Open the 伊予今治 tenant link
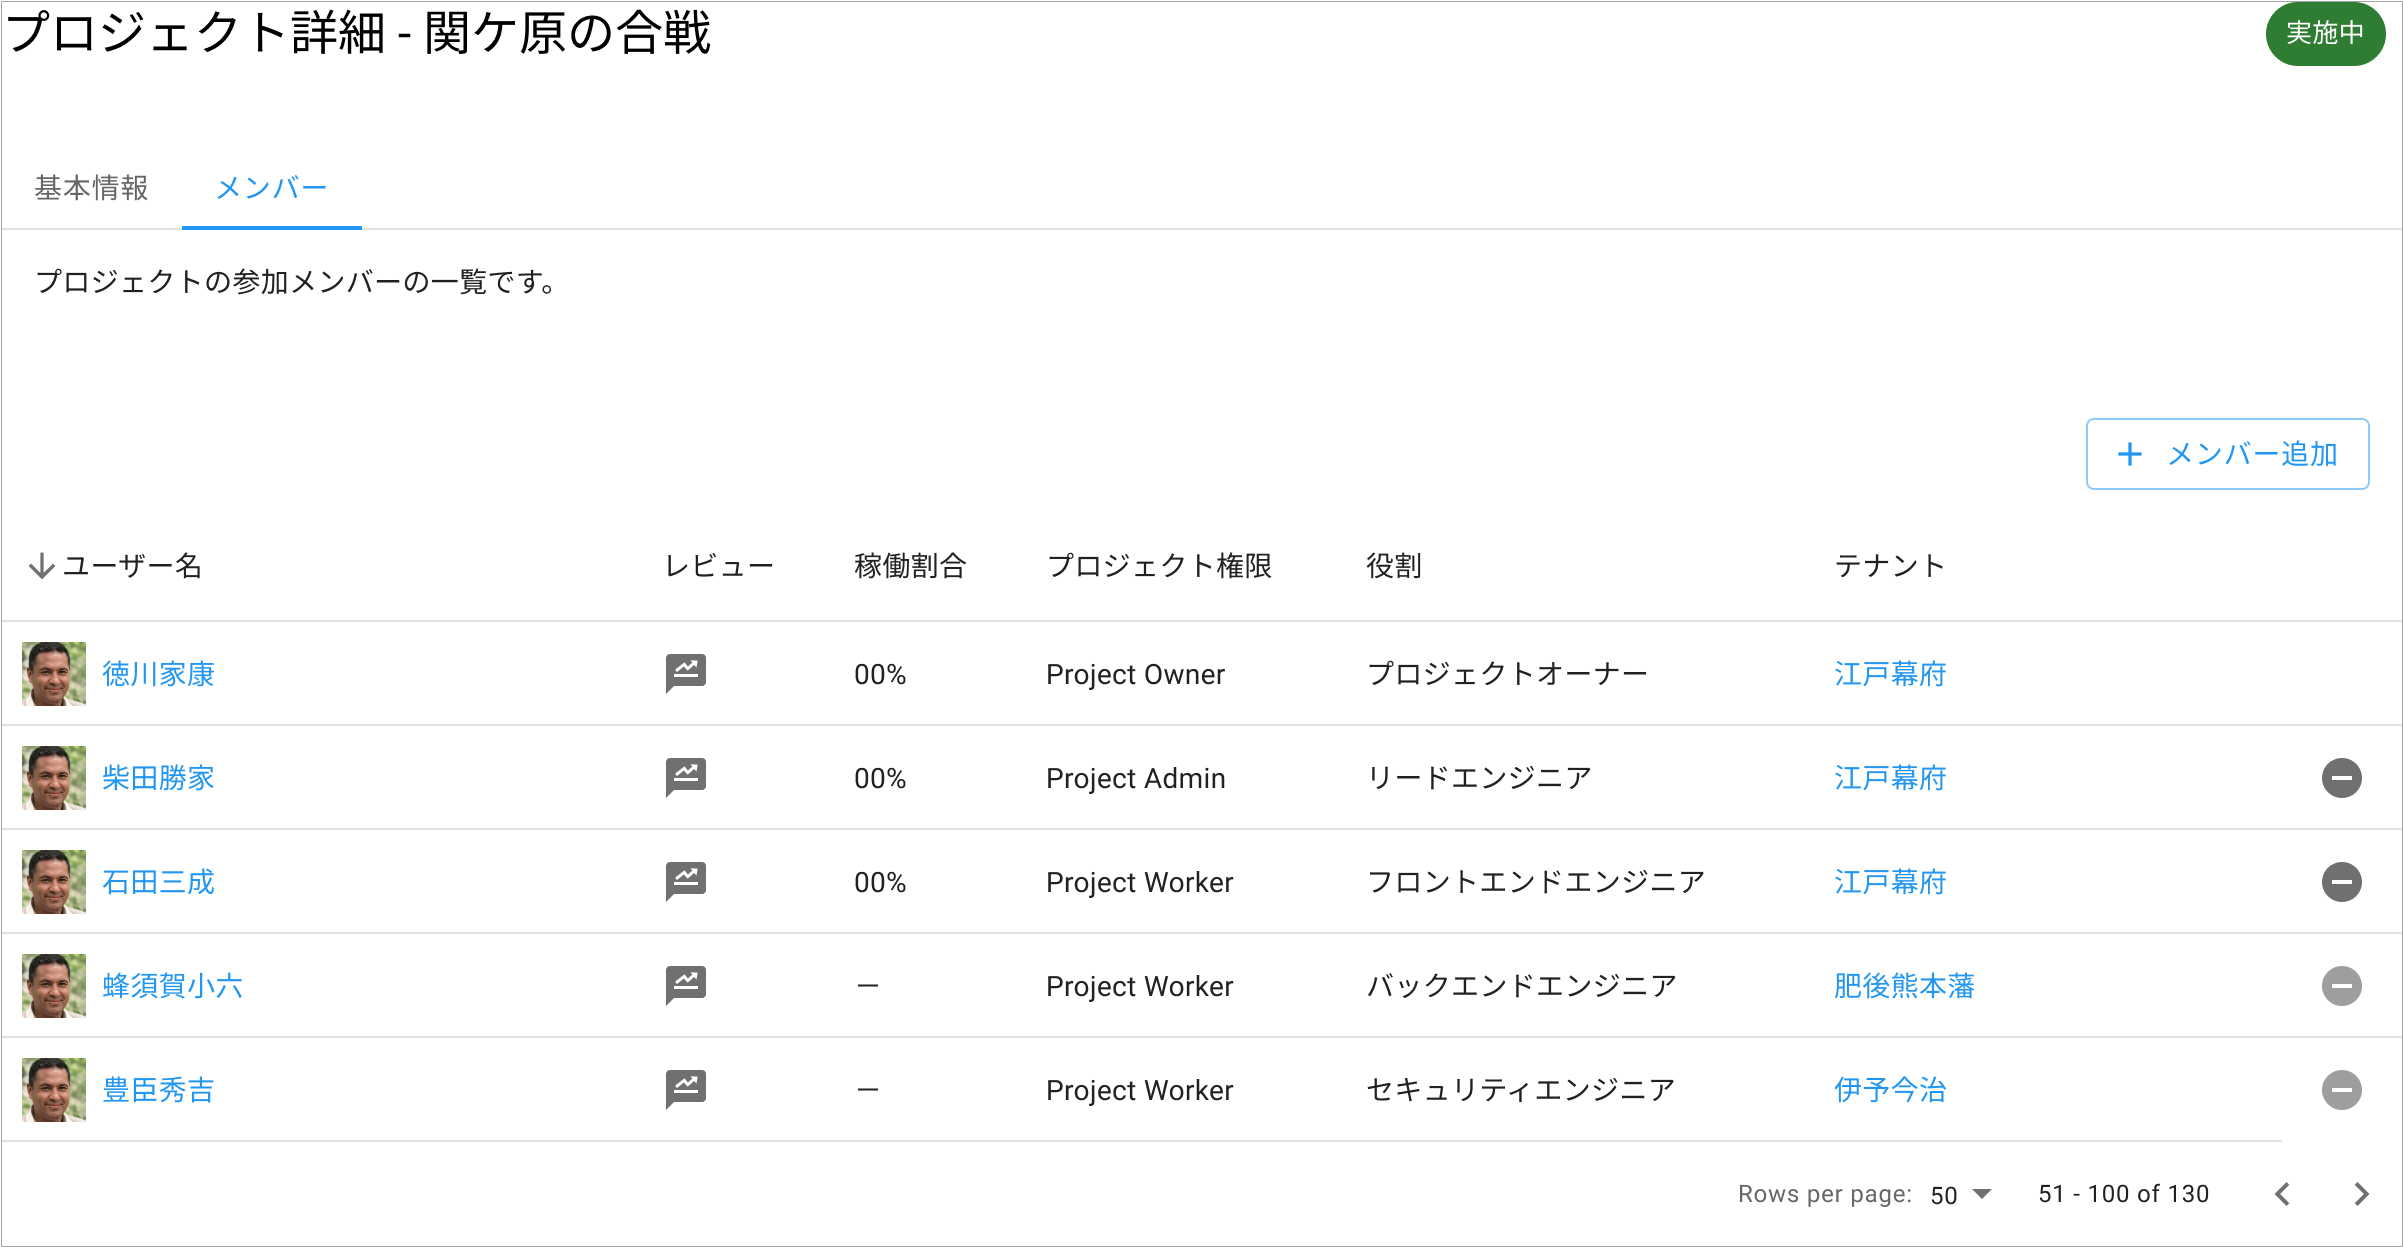Screen dimensions: 2403x1247 [x=1890, y=1090]
